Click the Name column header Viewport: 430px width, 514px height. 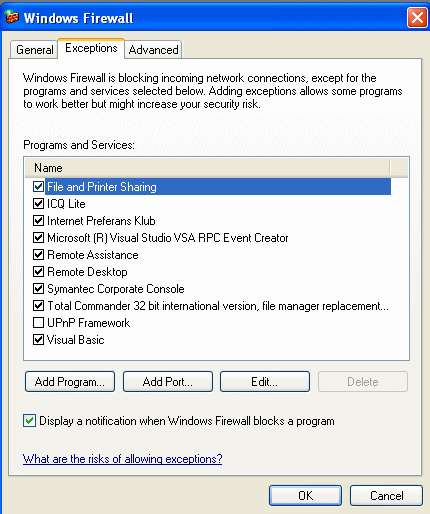[207, 168]
